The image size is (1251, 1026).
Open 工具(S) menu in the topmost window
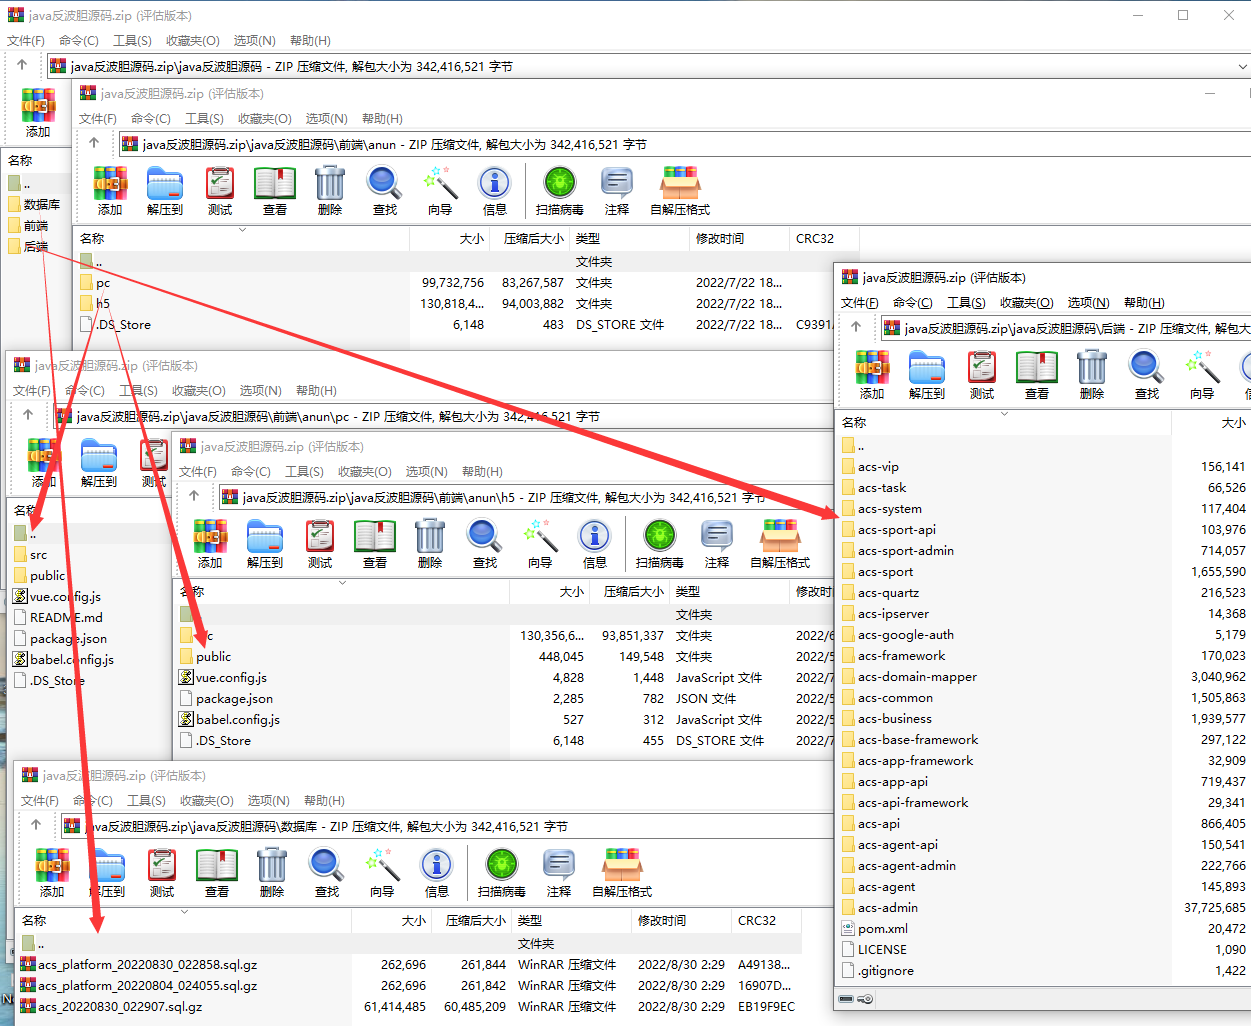pos(132,41)
